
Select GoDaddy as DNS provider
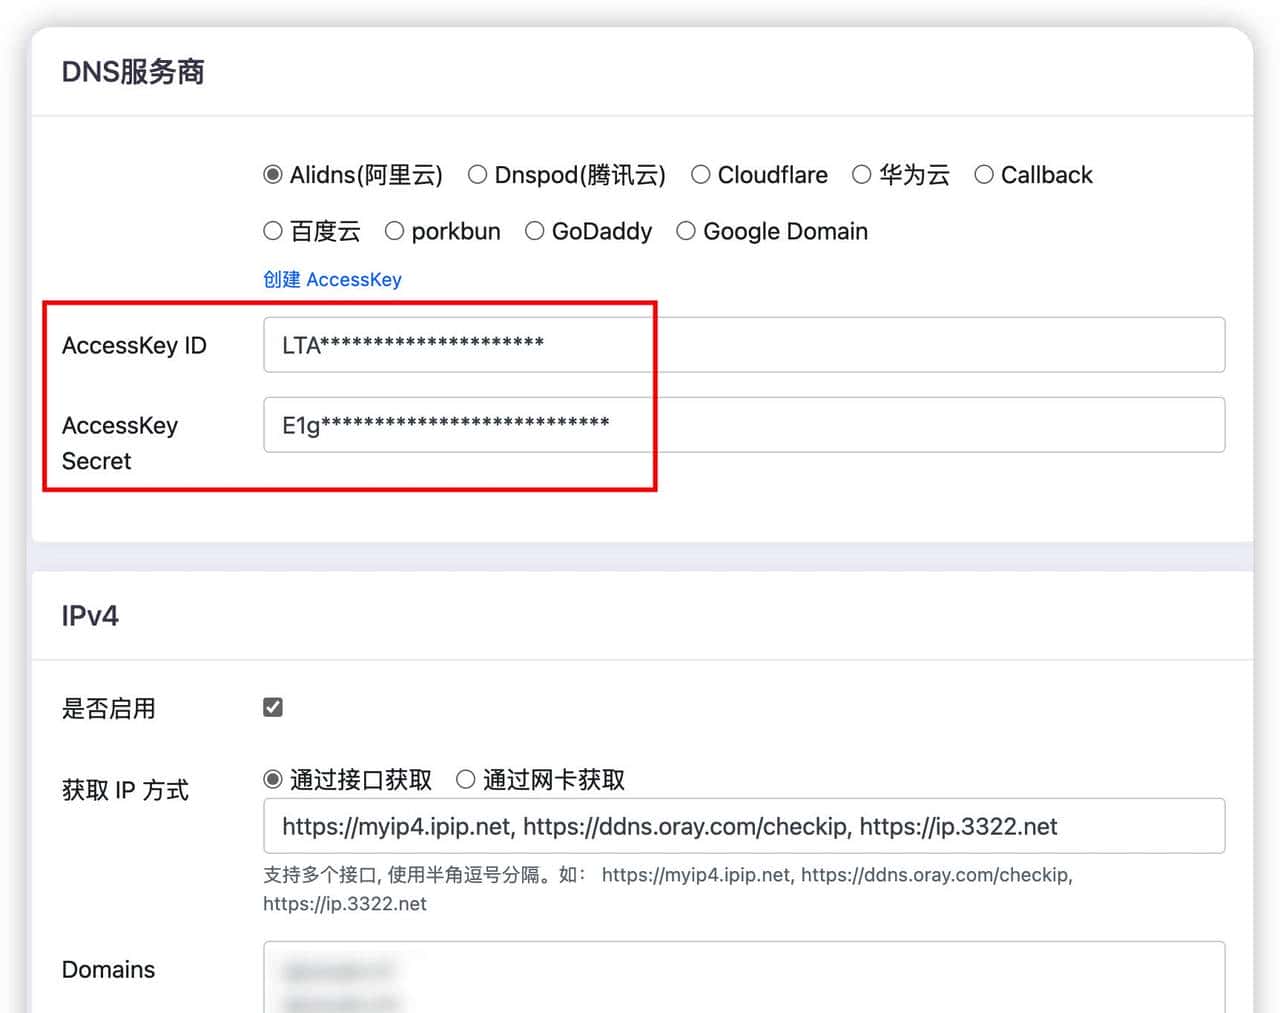[534, 231]
